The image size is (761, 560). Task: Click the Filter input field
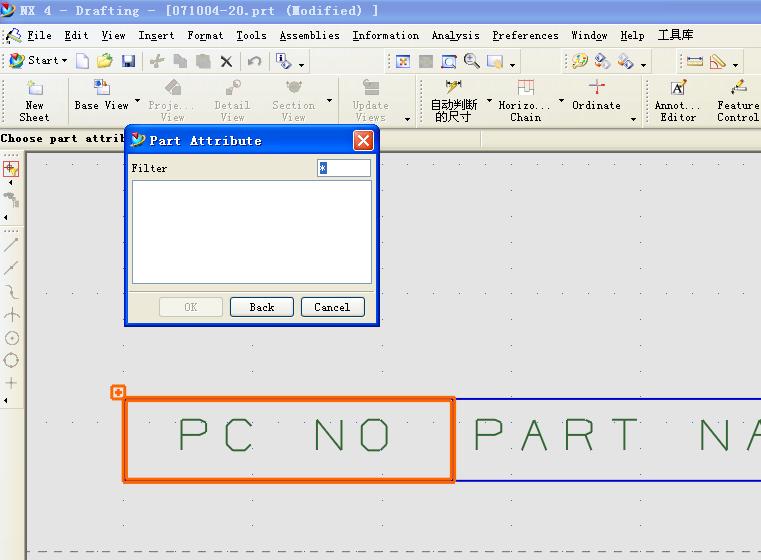click(344, 168)
